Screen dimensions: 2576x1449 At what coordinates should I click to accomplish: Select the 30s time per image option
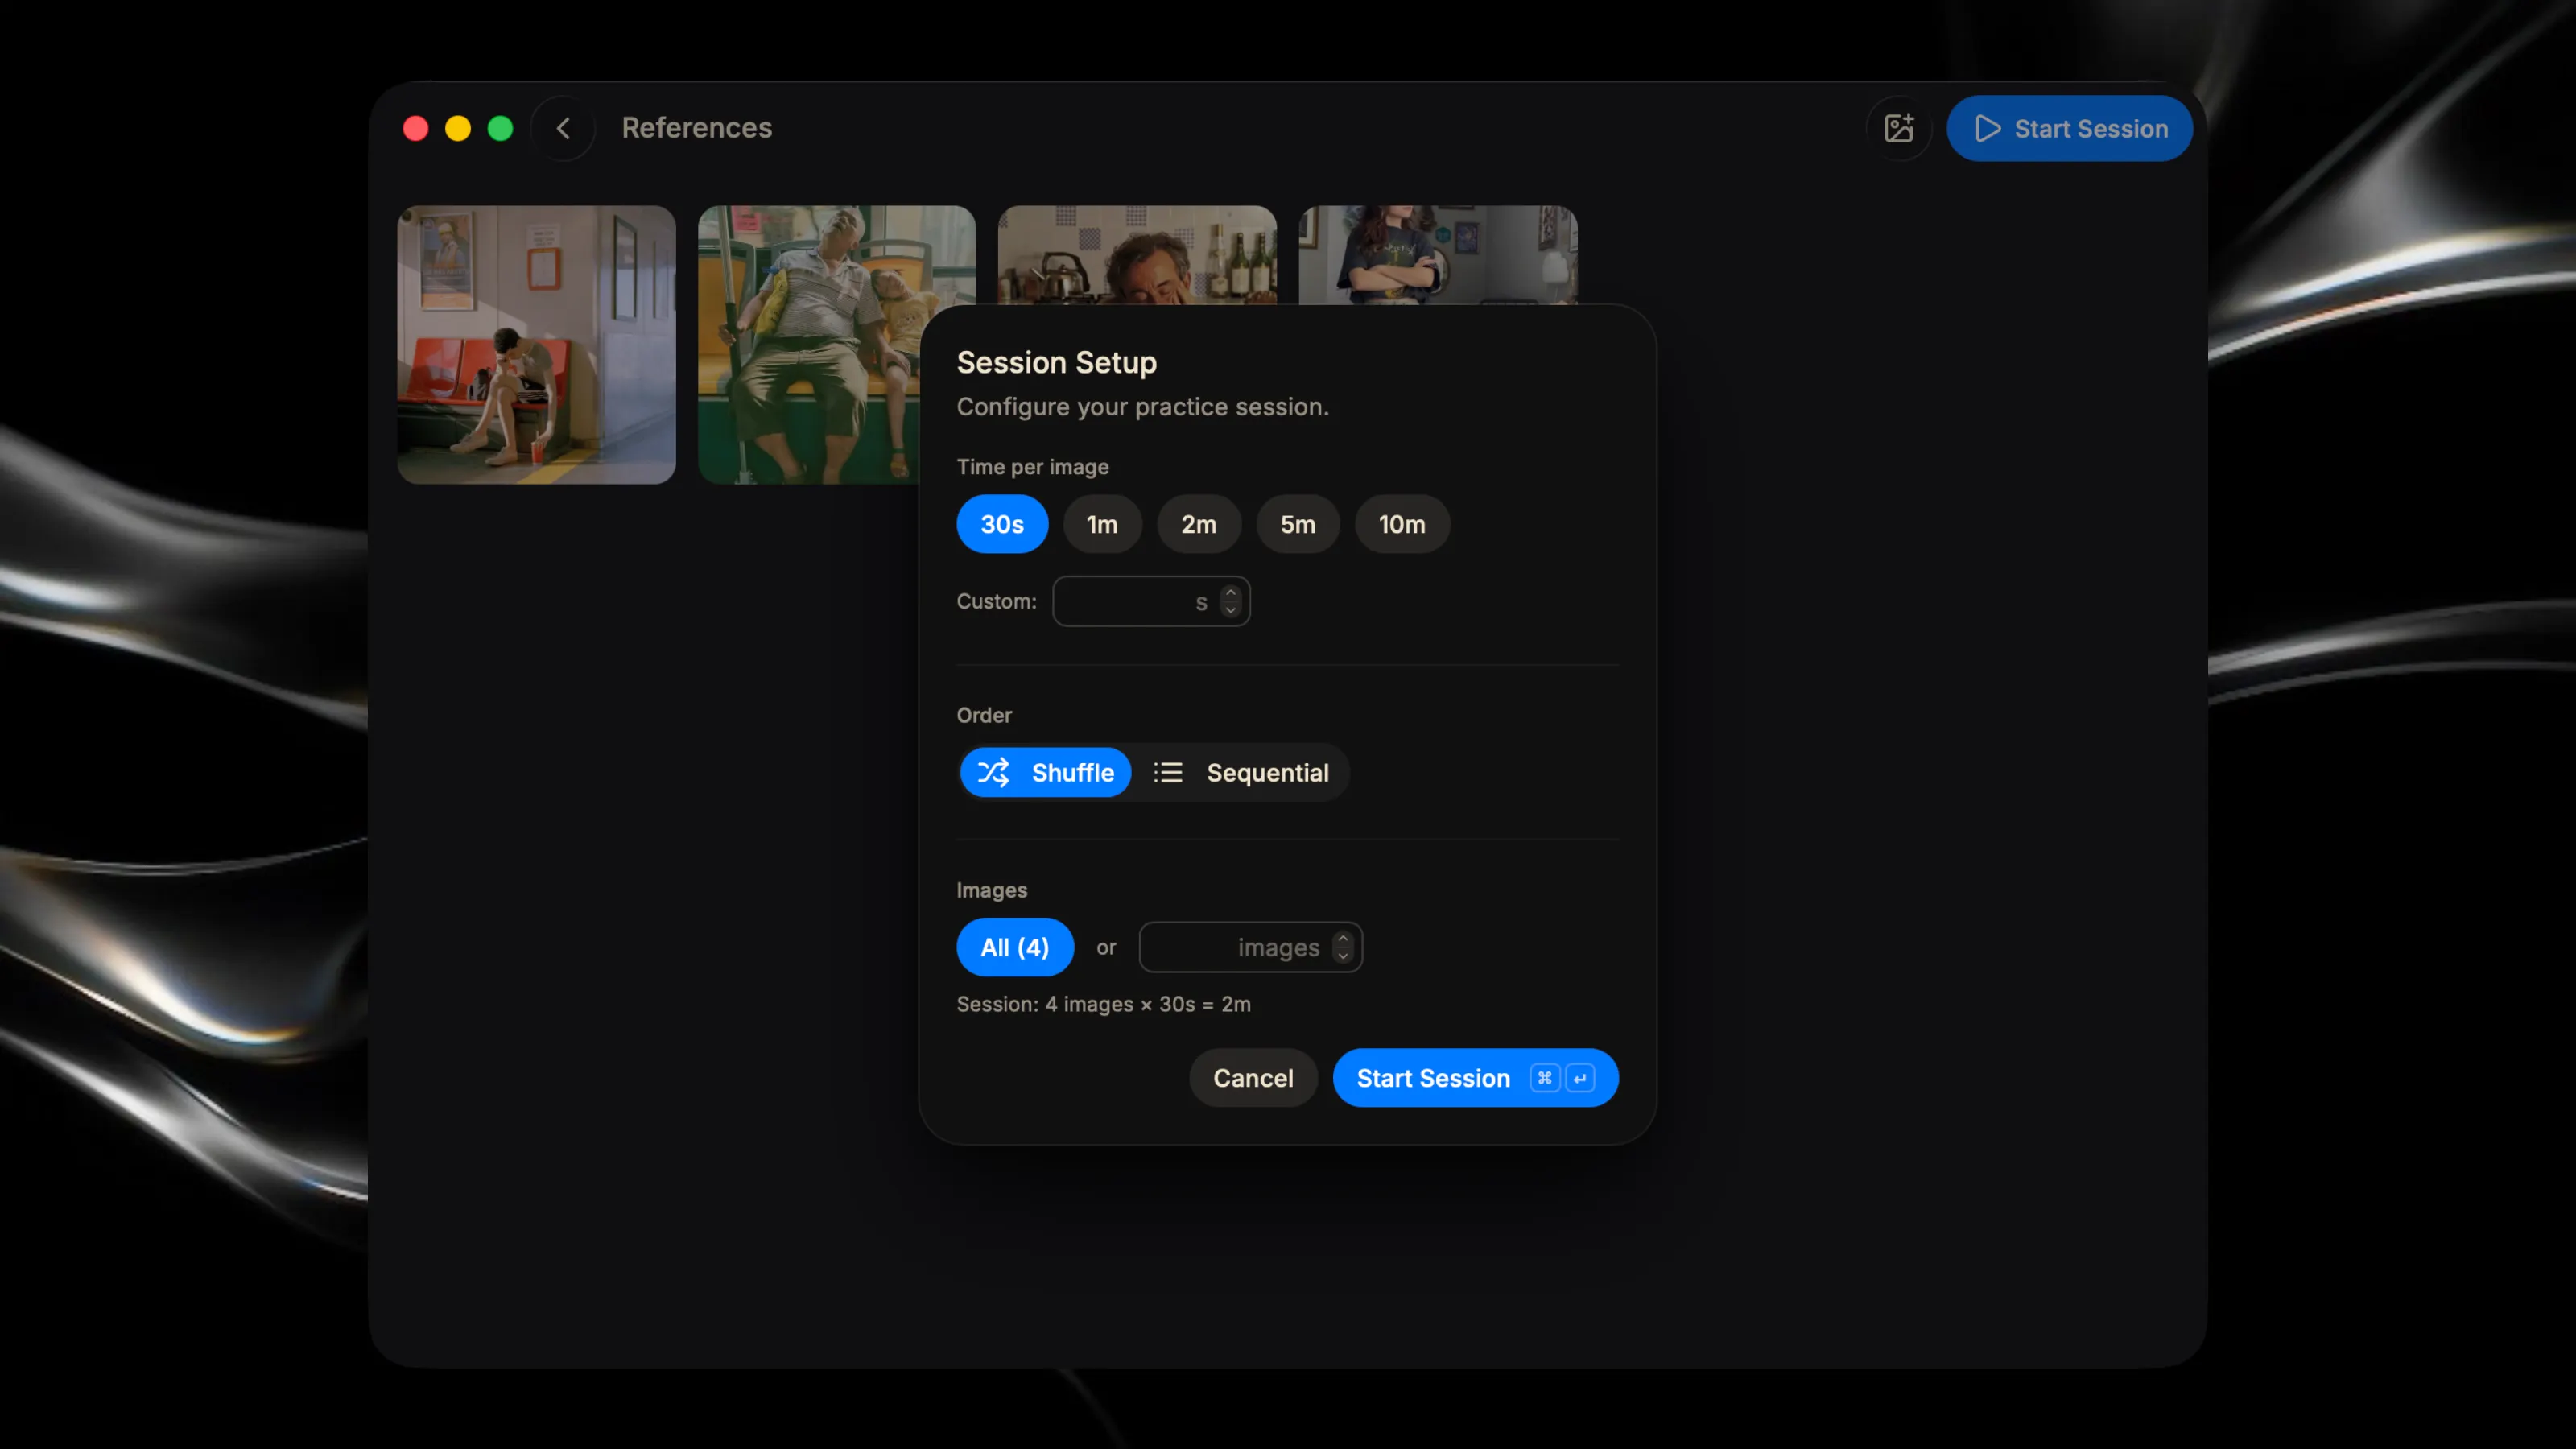click(x=1002, y=524)
